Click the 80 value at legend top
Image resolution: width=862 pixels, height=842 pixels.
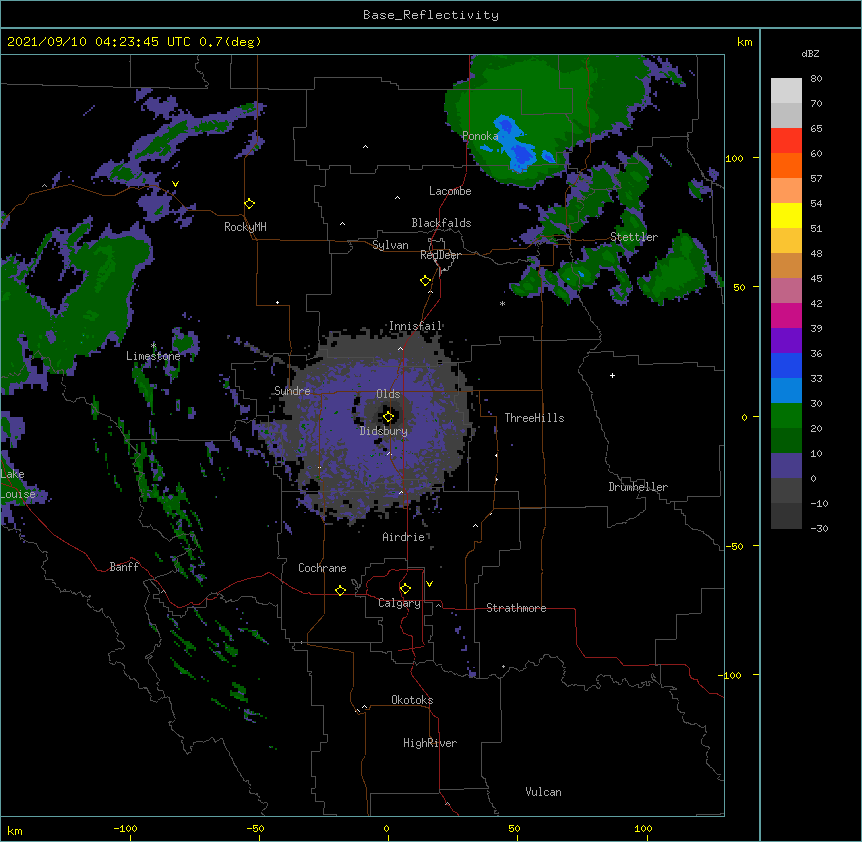tap(816, 78)
